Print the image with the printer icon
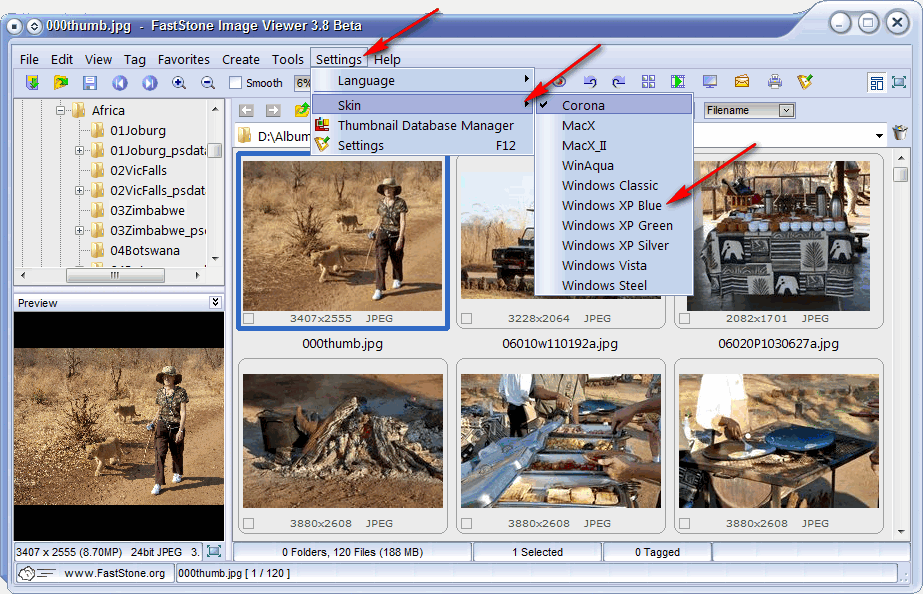923x594 pixels. [774, 83]
